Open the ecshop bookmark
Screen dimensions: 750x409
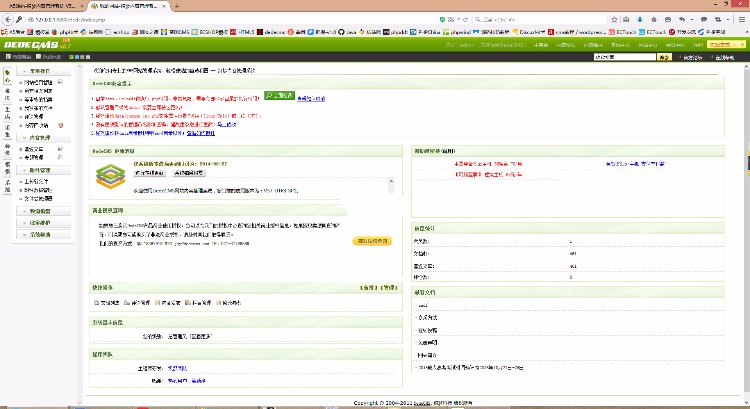[117, 32]
